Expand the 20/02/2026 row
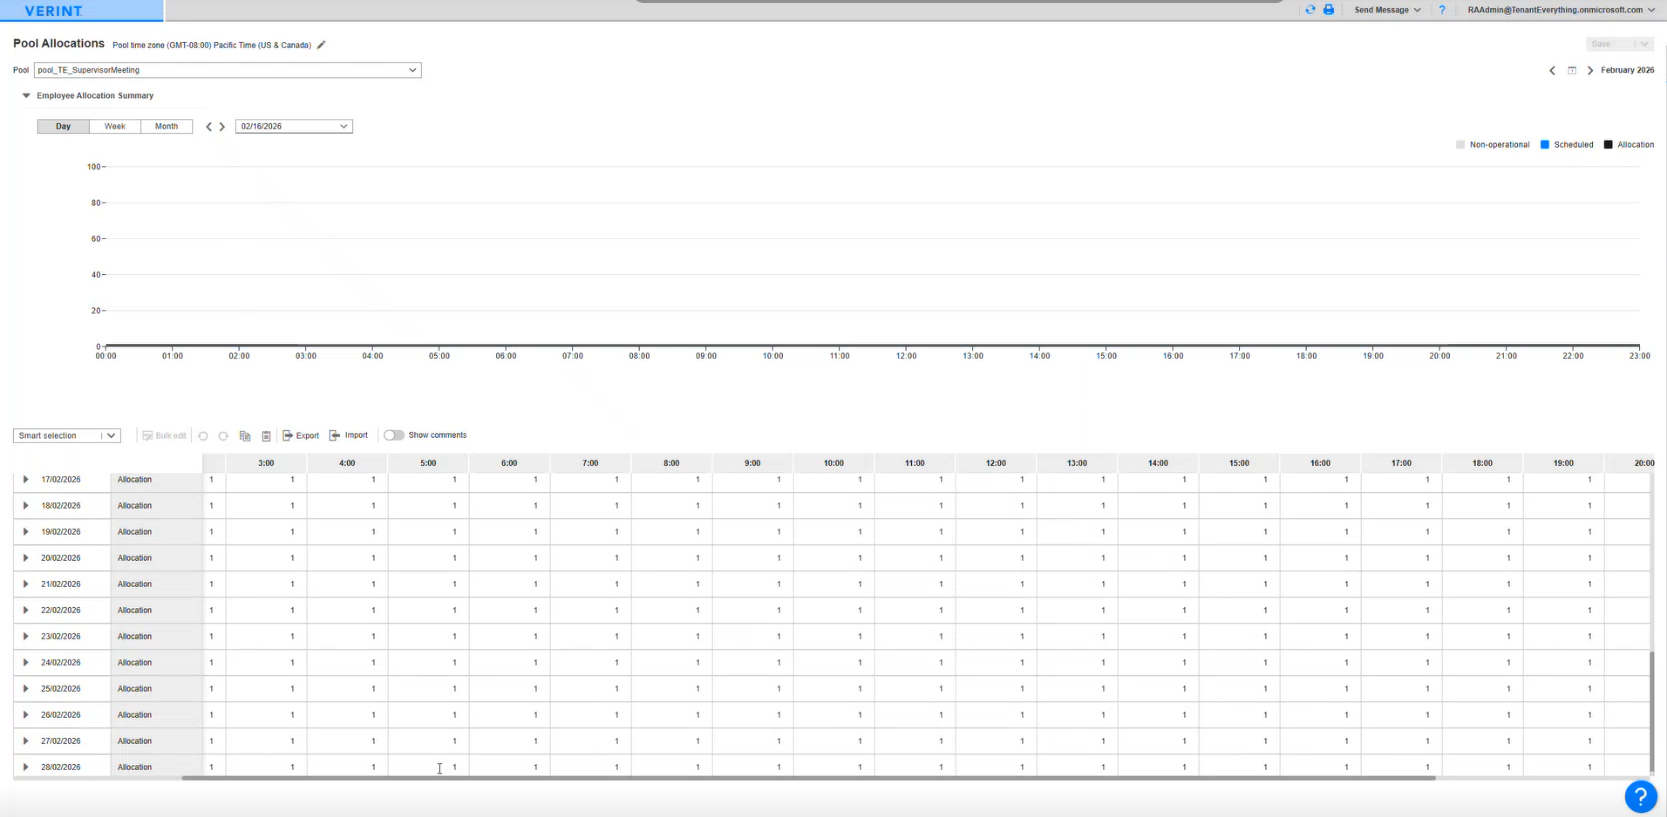This screenshot has height=817, width=1667. (x=26, y=558)
